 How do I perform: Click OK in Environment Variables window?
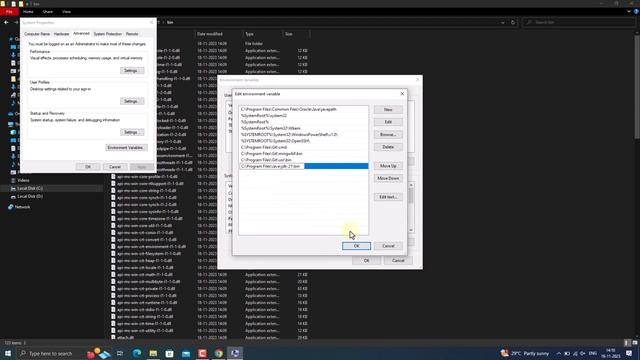[366, 260]
